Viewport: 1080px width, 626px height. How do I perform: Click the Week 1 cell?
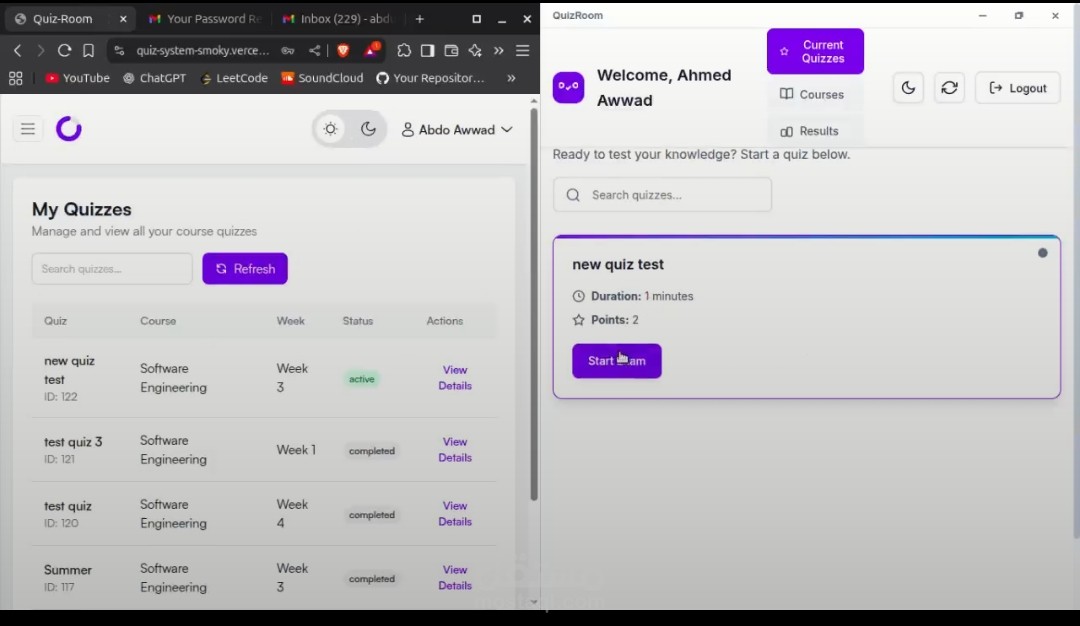[x=296, y=450]
